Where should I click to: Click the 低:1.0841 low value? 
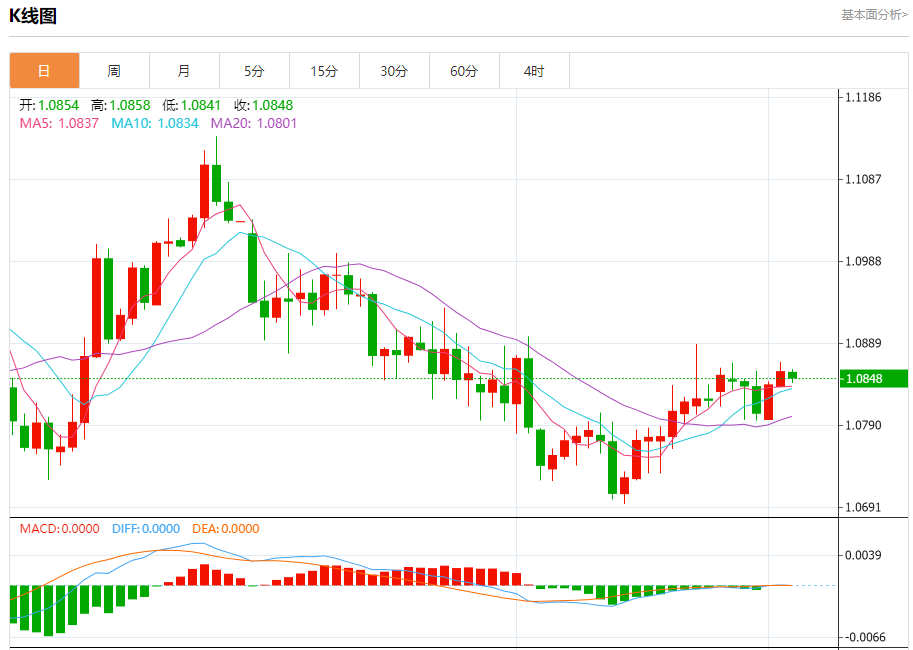pos(192,105)
